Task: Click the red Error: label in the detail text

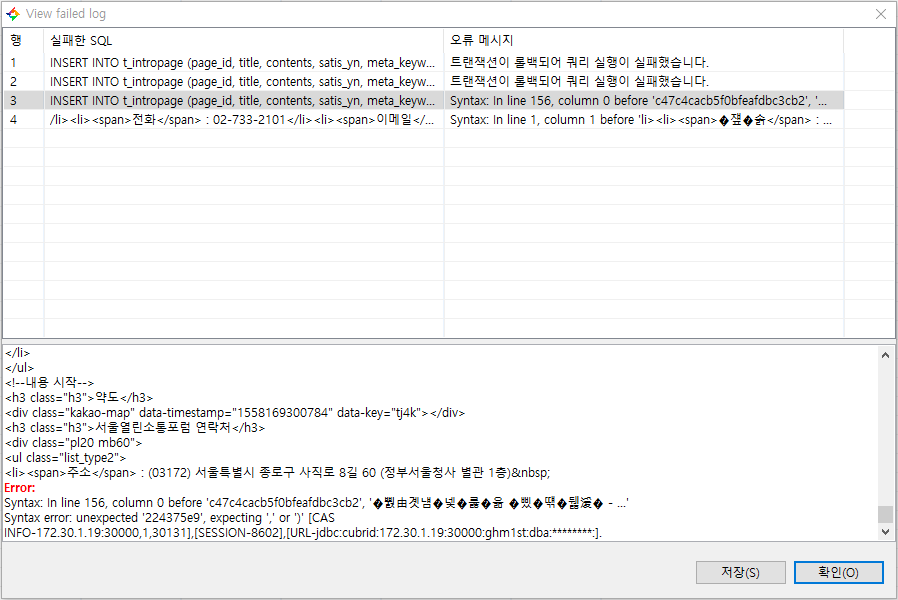Action: click(x=21, y=487)
